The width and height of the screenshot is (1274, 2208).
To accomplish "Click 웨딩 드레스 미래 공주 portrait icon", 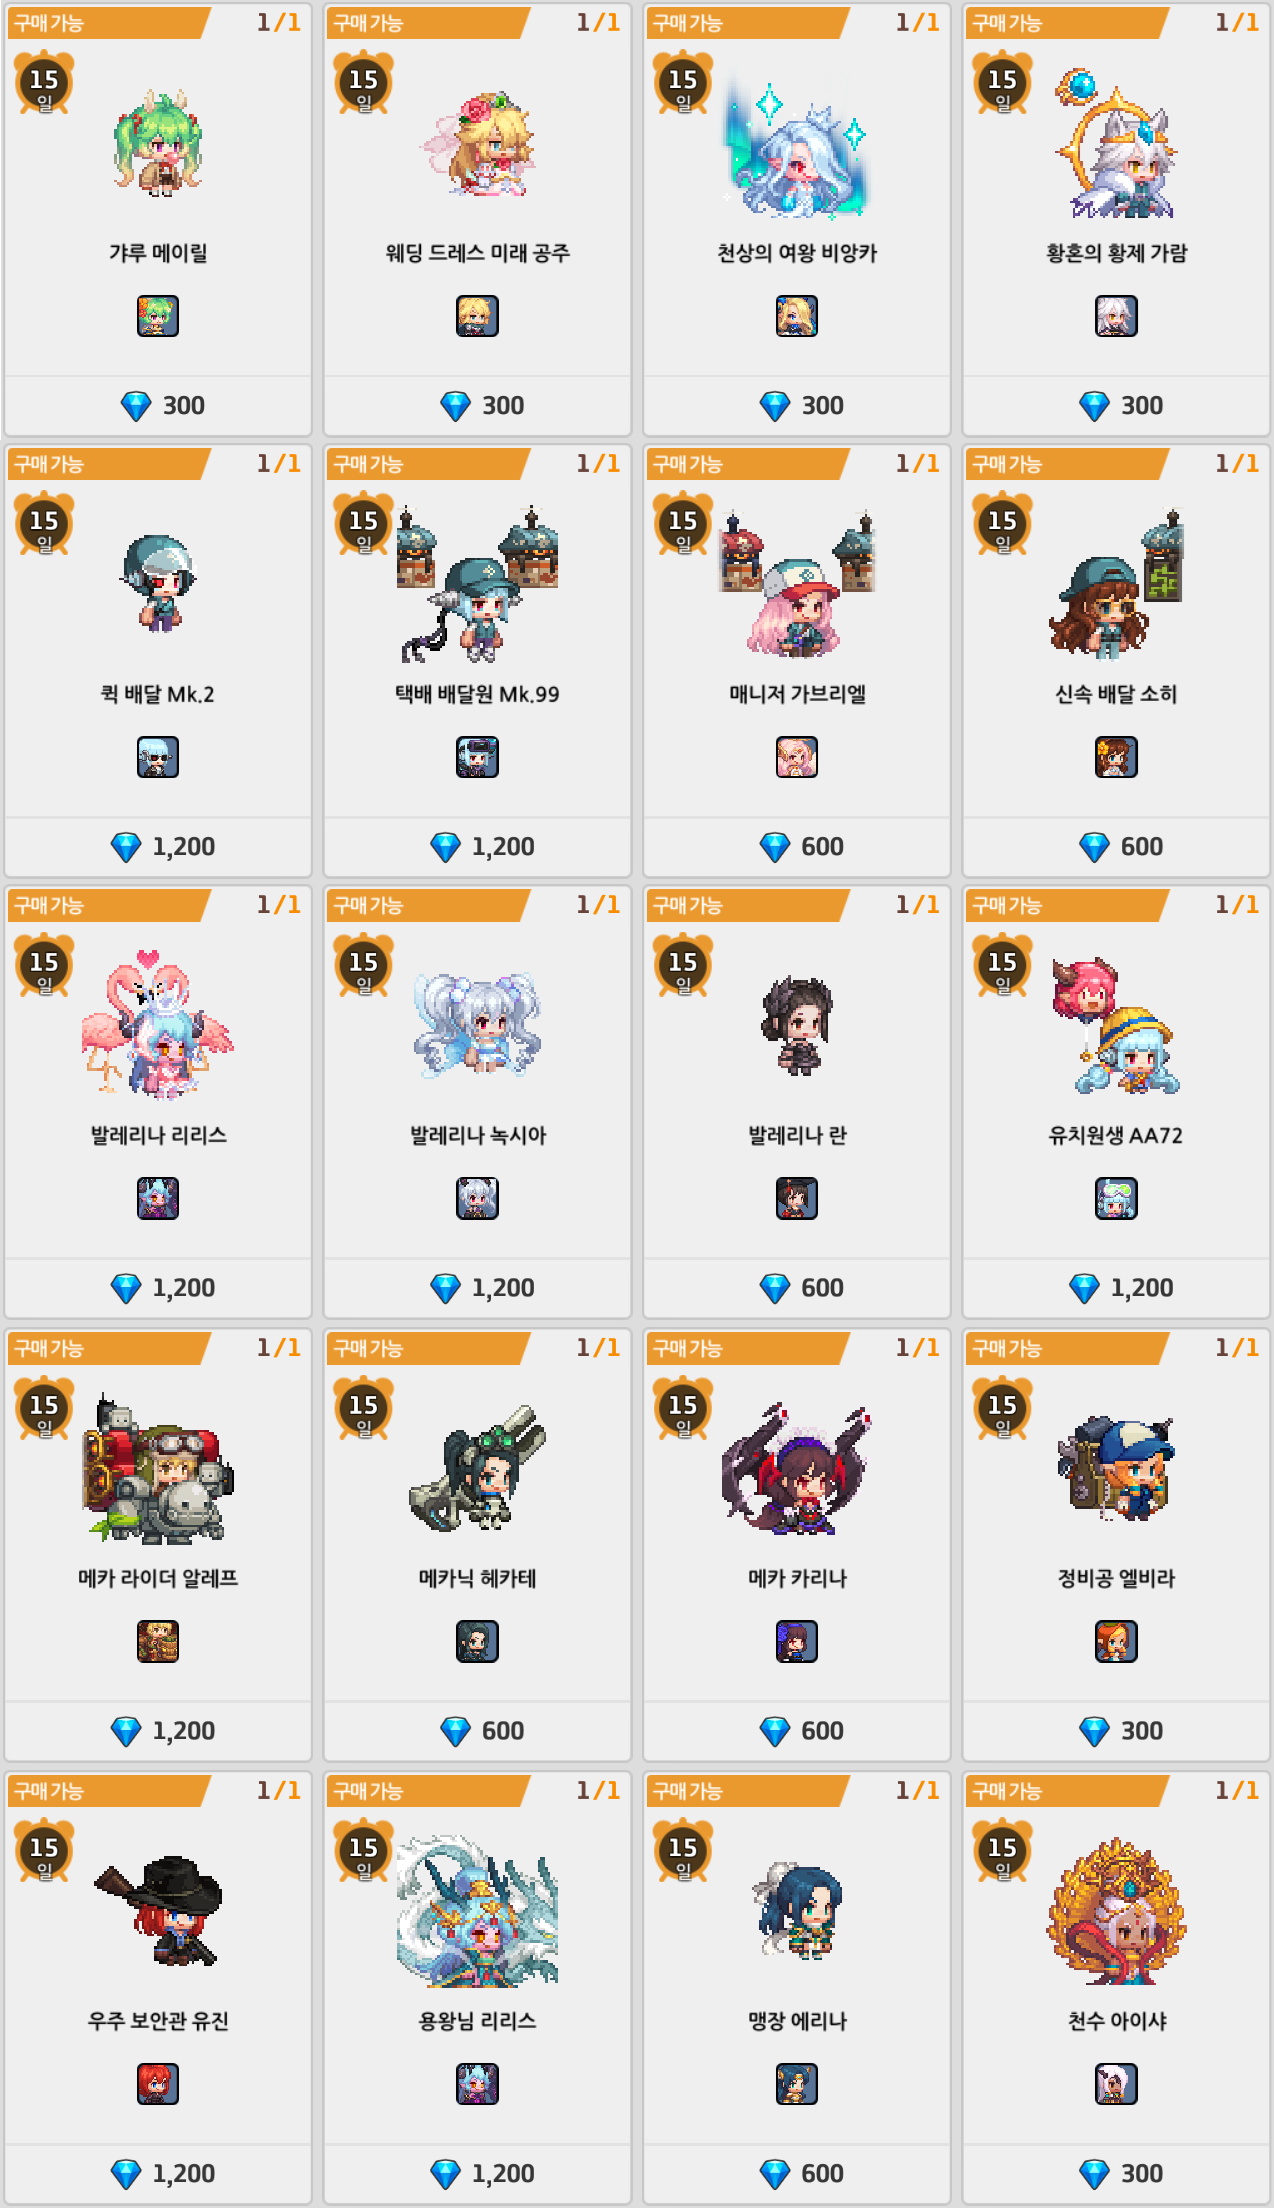I will point(477,316).
